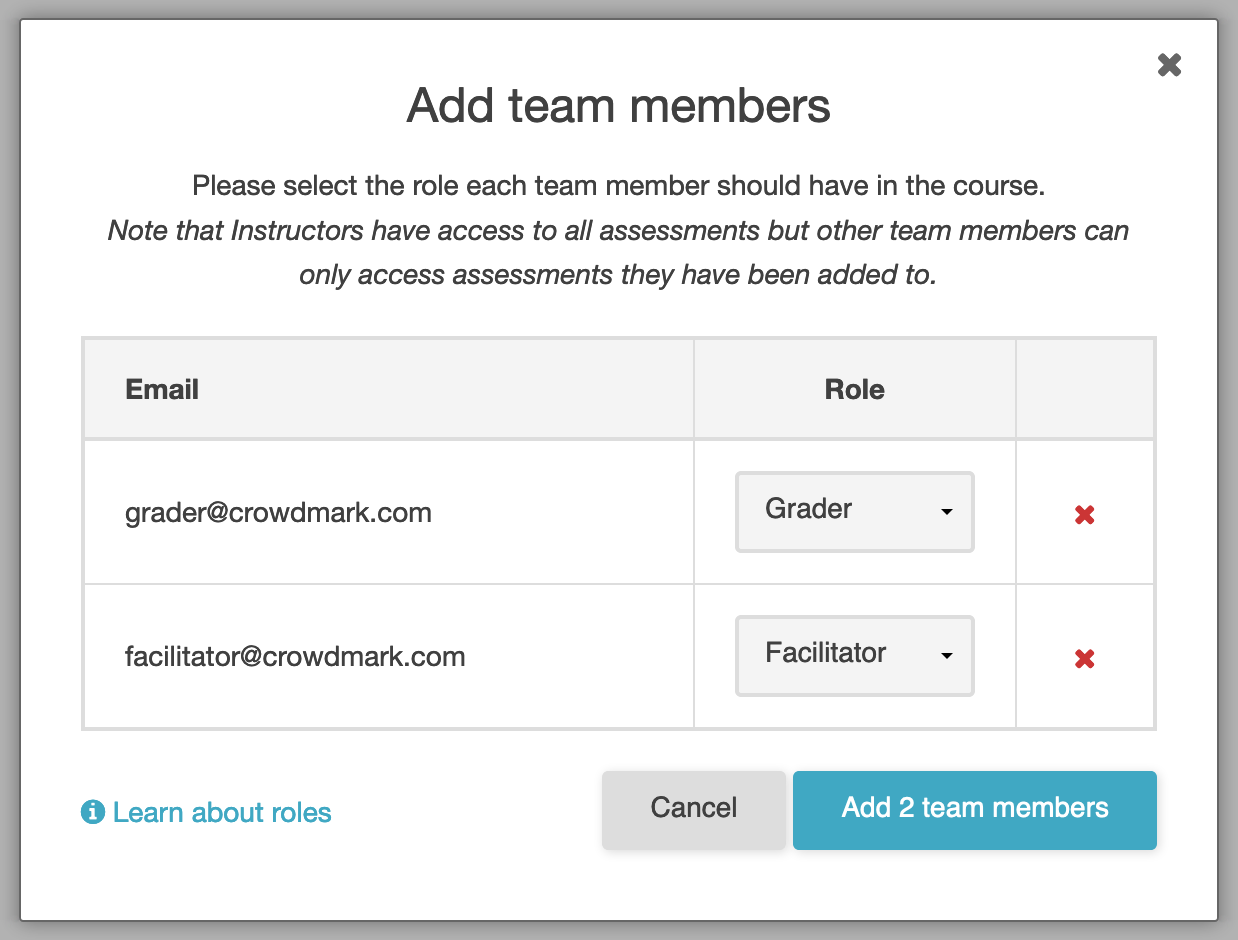Screen dimensions: 1238x940
Task: Click the caret arrow in Grader selector
Action: point(947,512)
